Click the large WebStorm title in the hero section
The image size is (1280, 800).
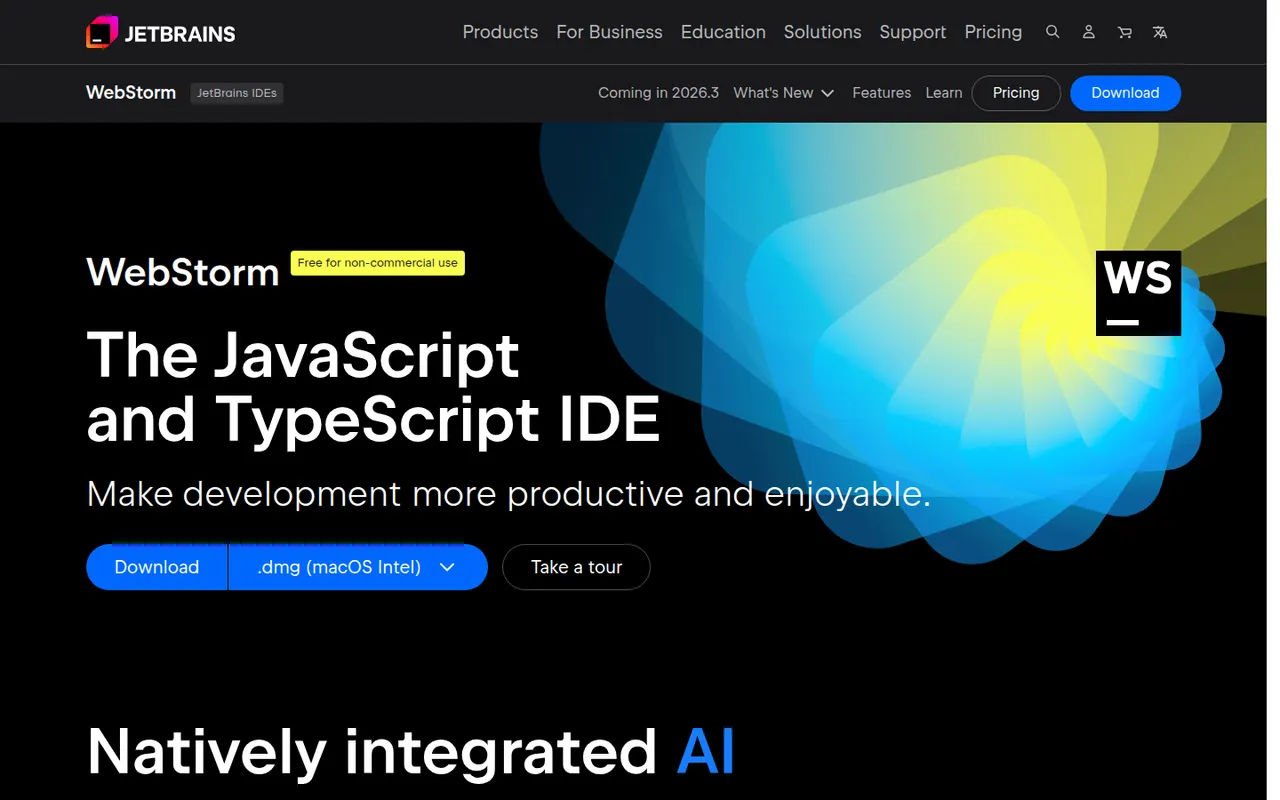pyautogui.click(x=183, y=272)
